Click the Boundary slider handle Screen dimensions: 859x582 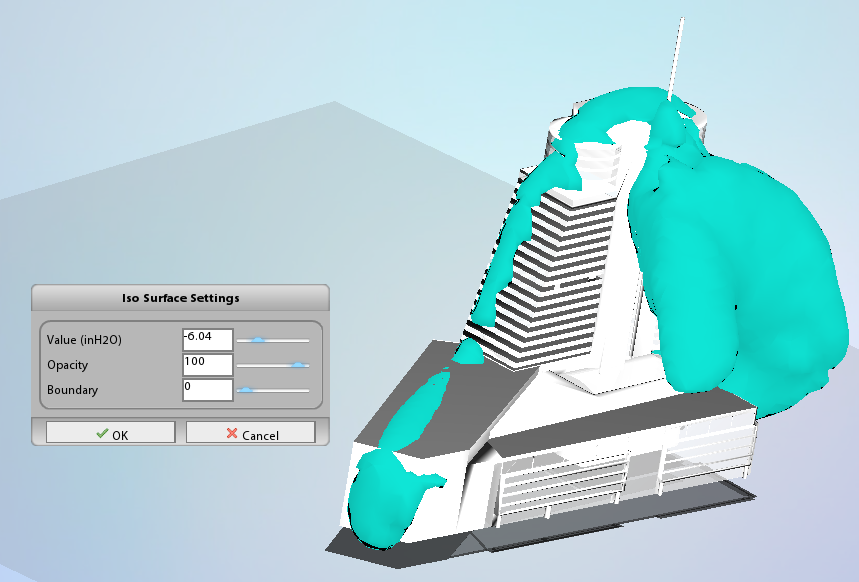(245, 390)
